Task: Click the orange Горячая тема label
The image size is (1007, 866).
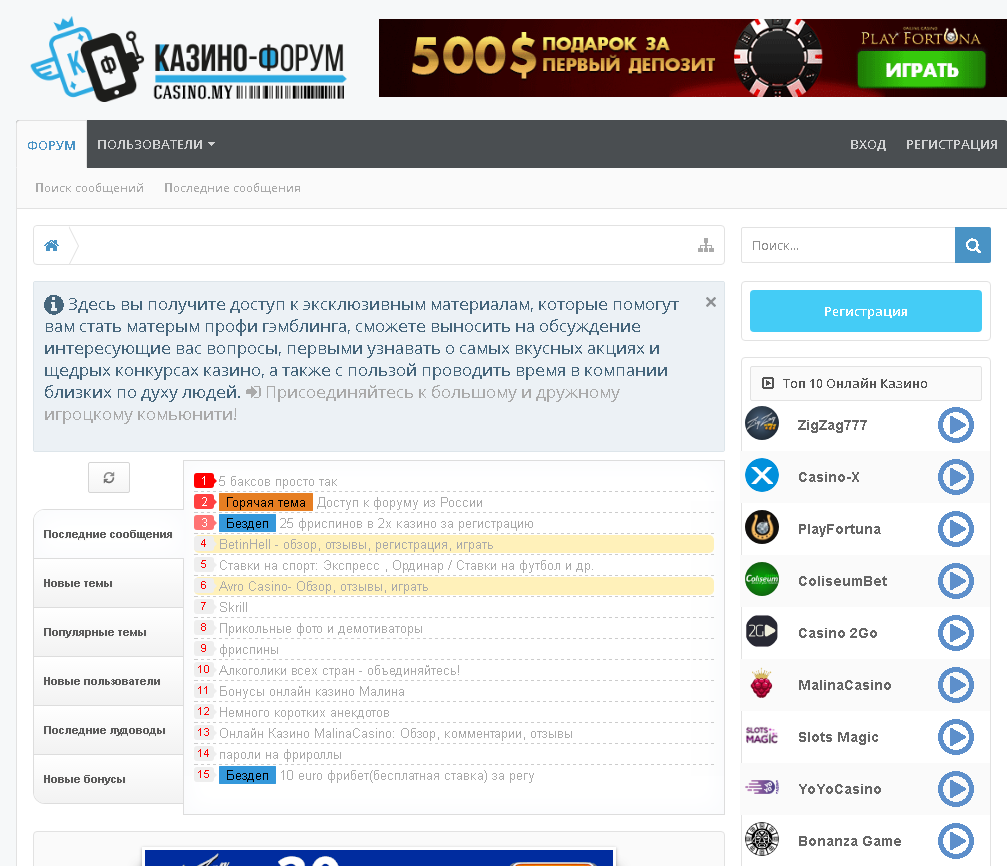Action: click(x=266, y=502)
